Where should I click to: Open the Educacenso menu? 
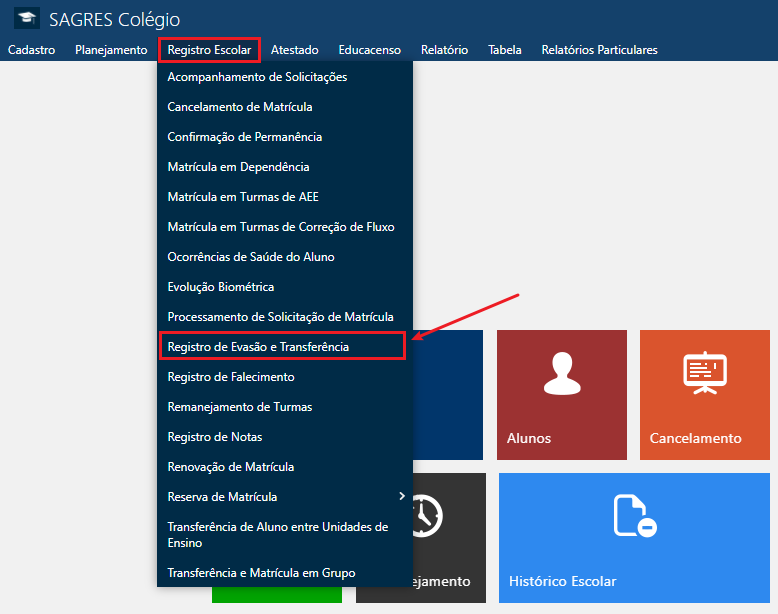(369, 50)
